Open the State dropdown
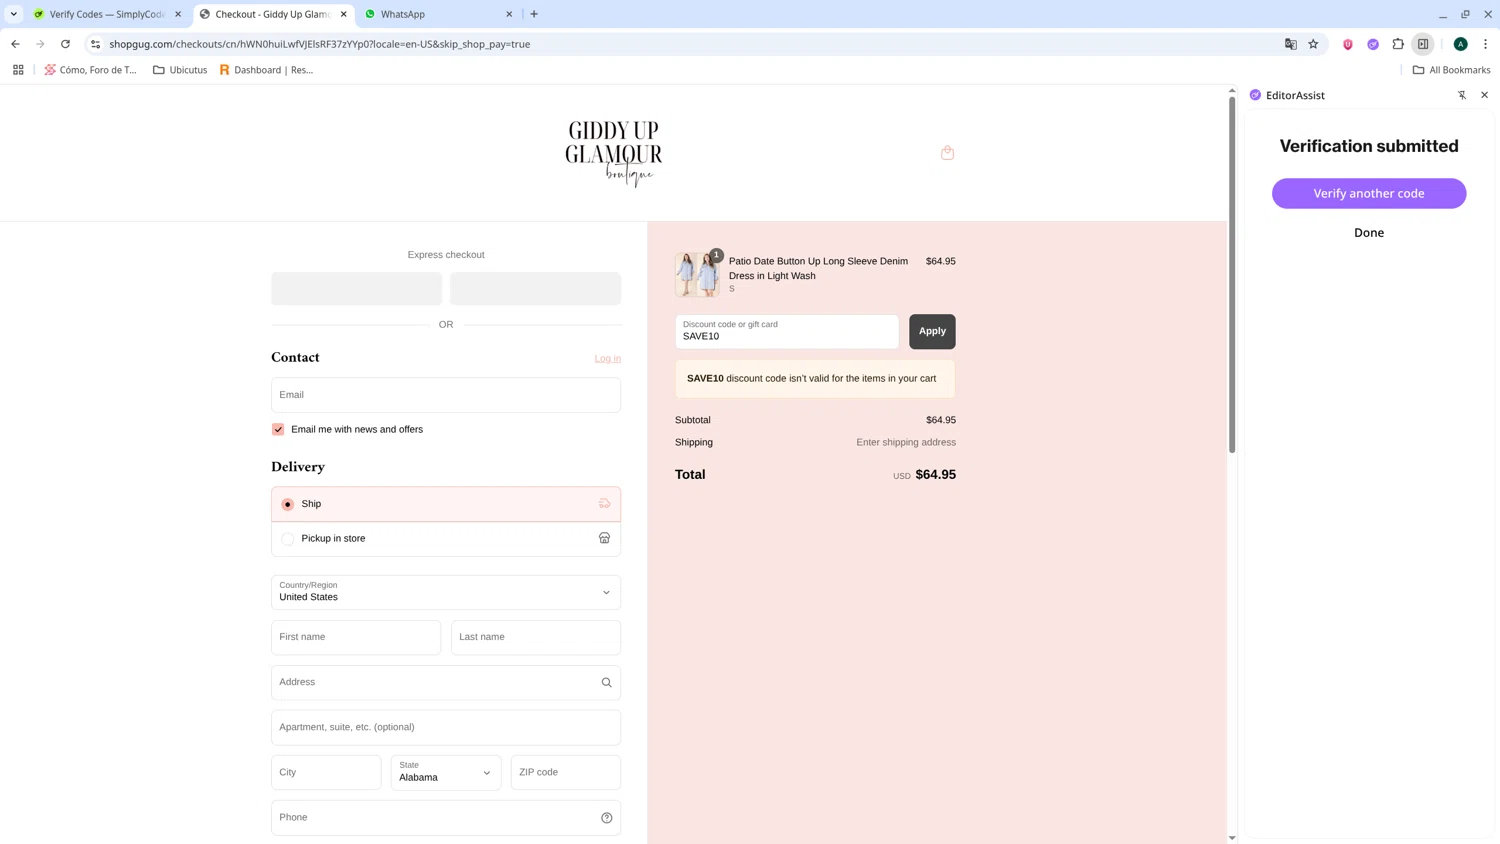1500x844 pixels. (446, 772)
